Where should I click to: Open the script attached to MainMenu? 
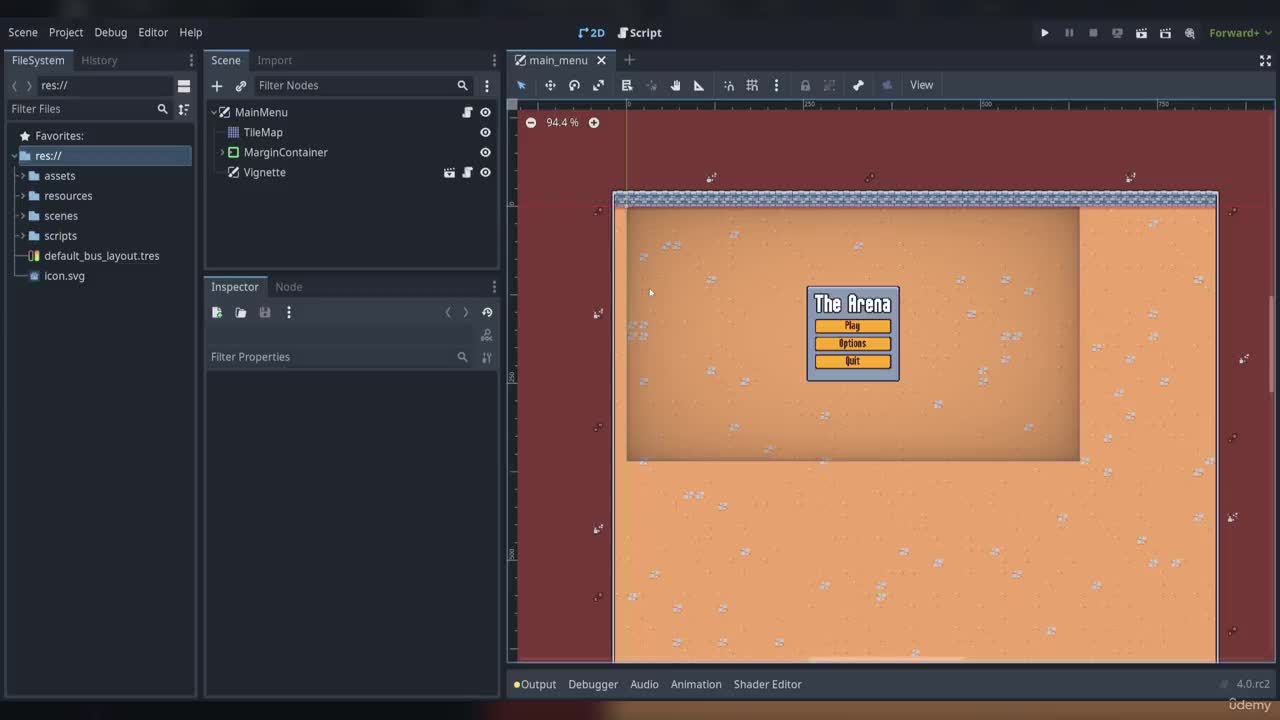[x=467, y=112]
